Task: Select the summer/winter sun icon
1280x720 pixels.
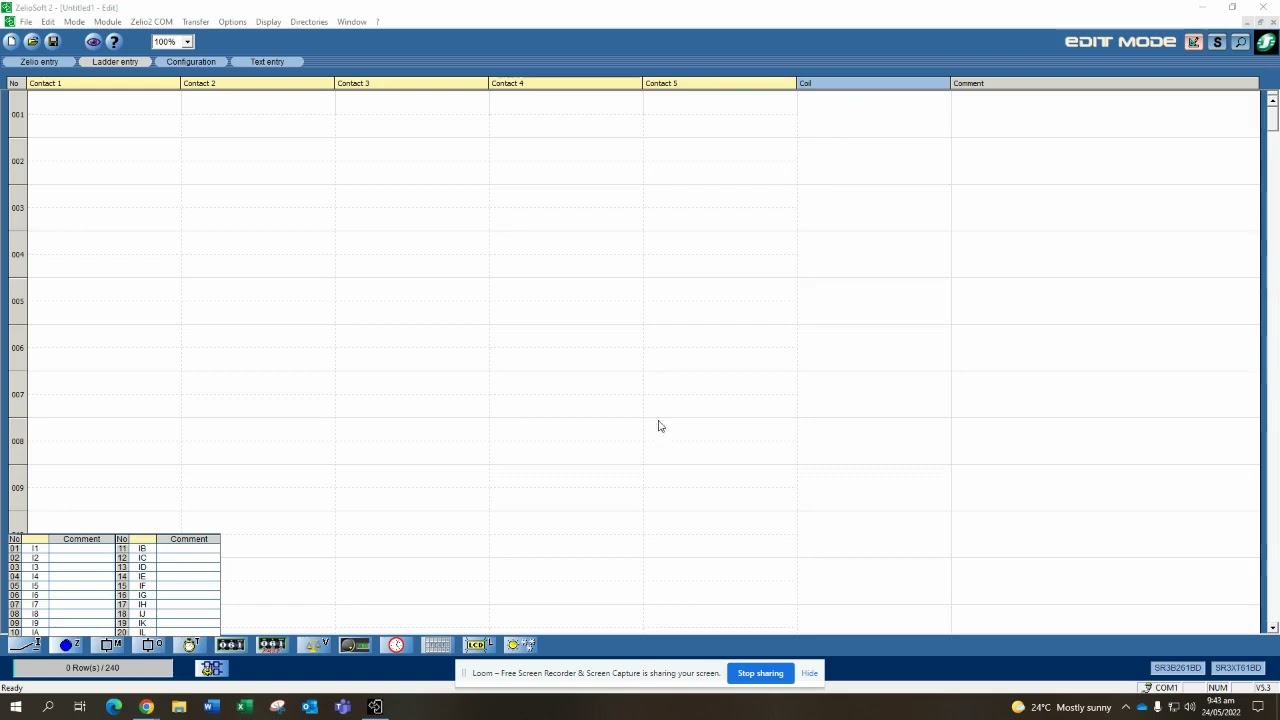Action: [520, 645]
